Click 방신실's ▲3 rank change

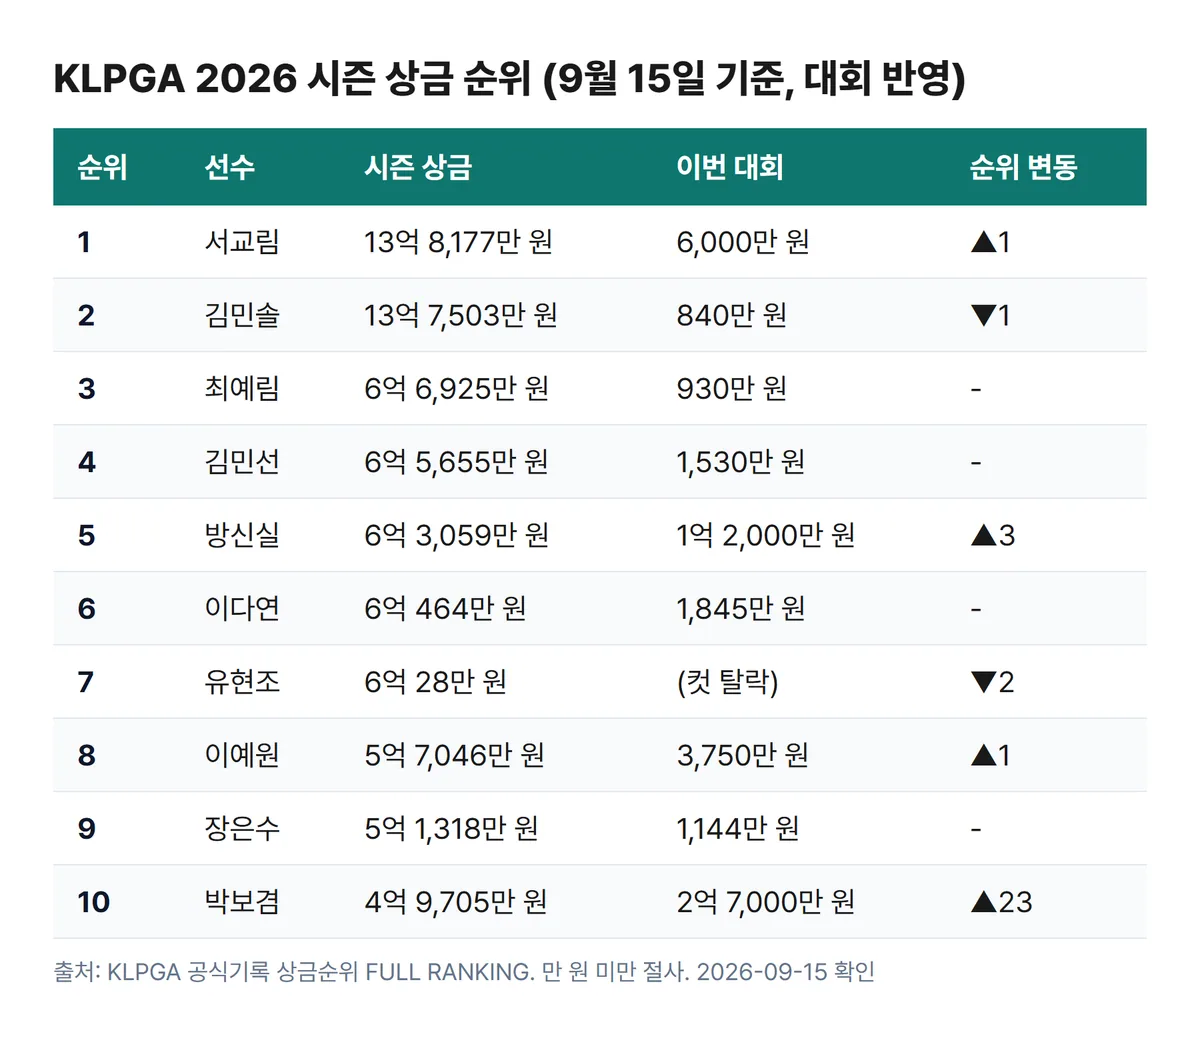coord(993,535)
